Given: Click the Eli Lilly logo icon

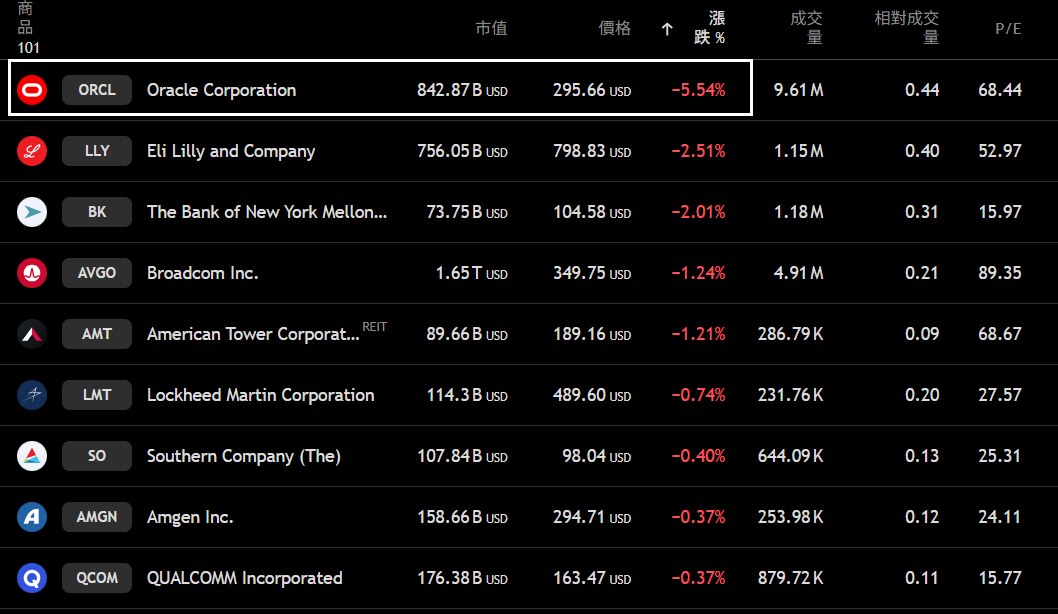Looking at the screenshot, I should (32, 151).
